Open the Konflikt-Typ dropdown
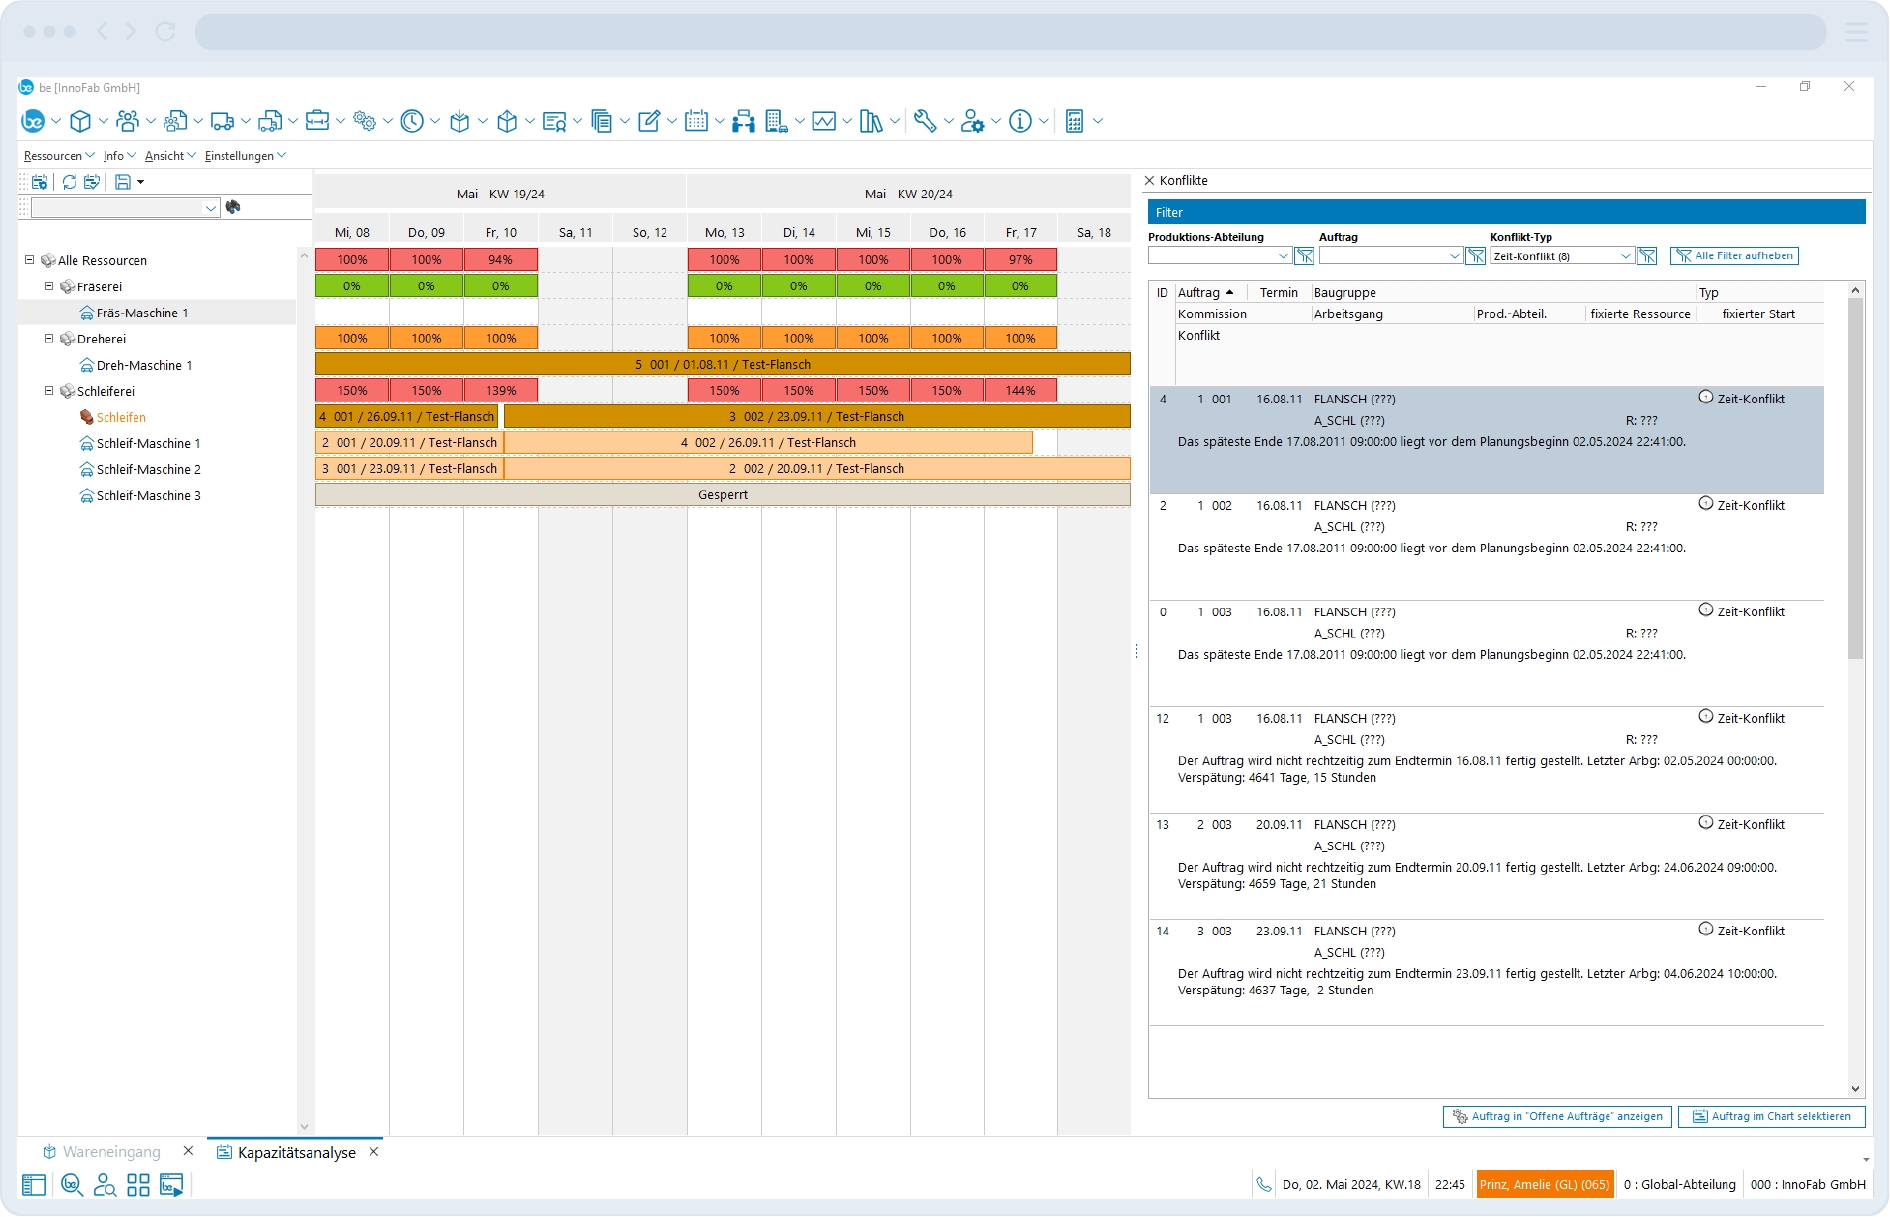The width and height of the screenshot is (1890, 1217). tap(1625, 256)
